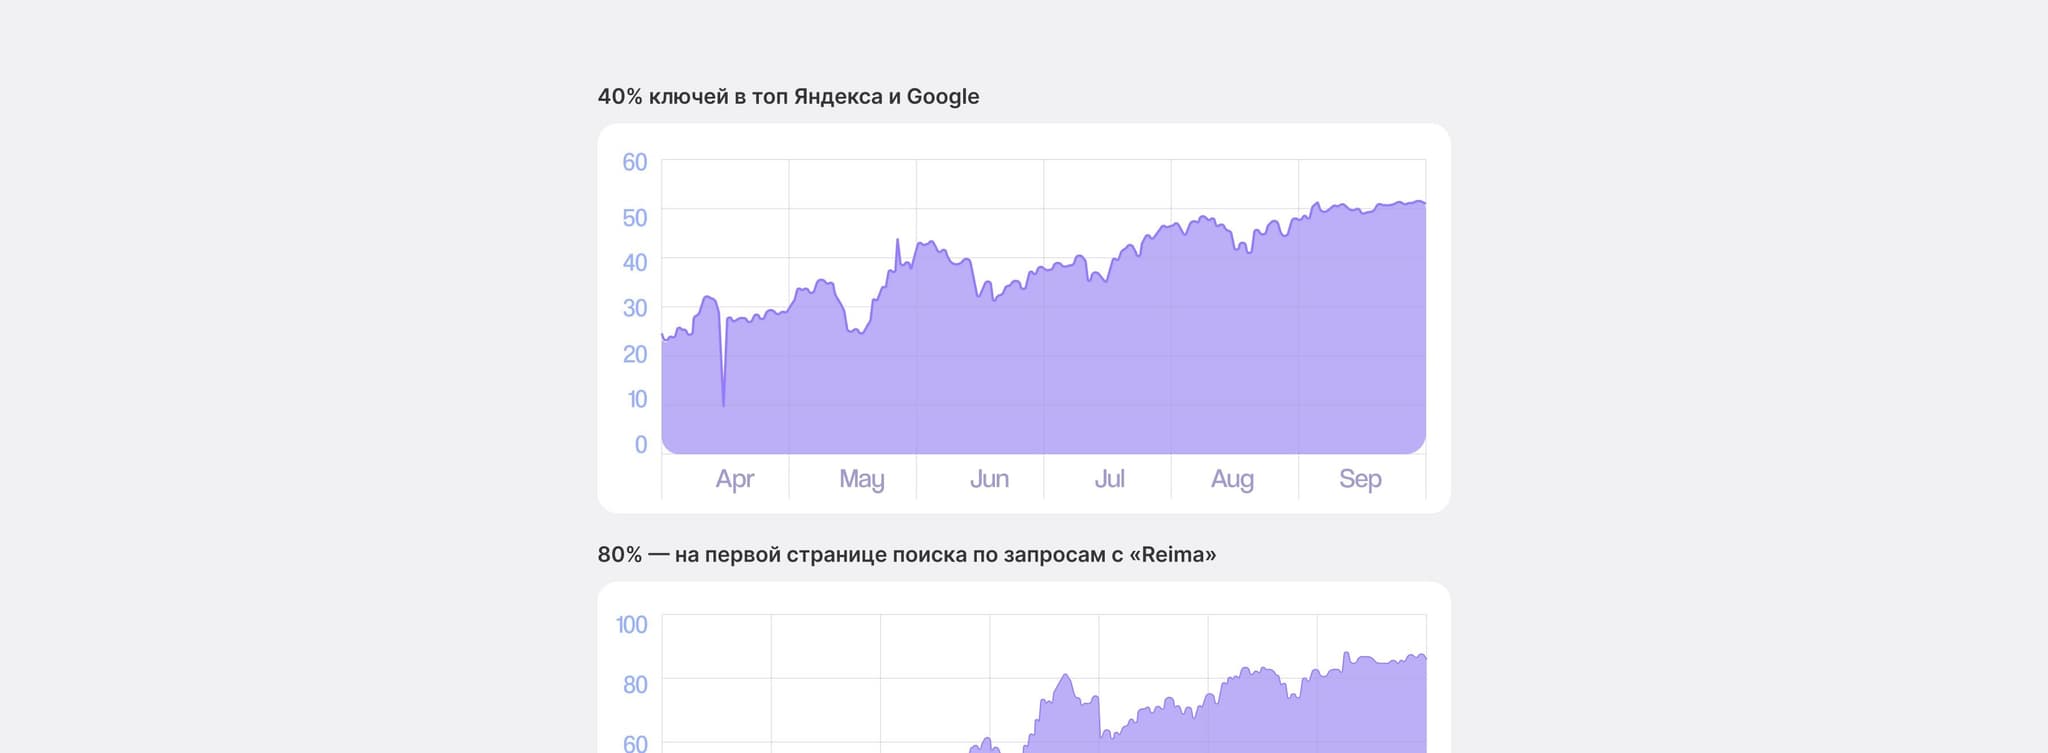The image size is (2048, 753).
Task: Click the 100 label on second chart
Action: 631,625
